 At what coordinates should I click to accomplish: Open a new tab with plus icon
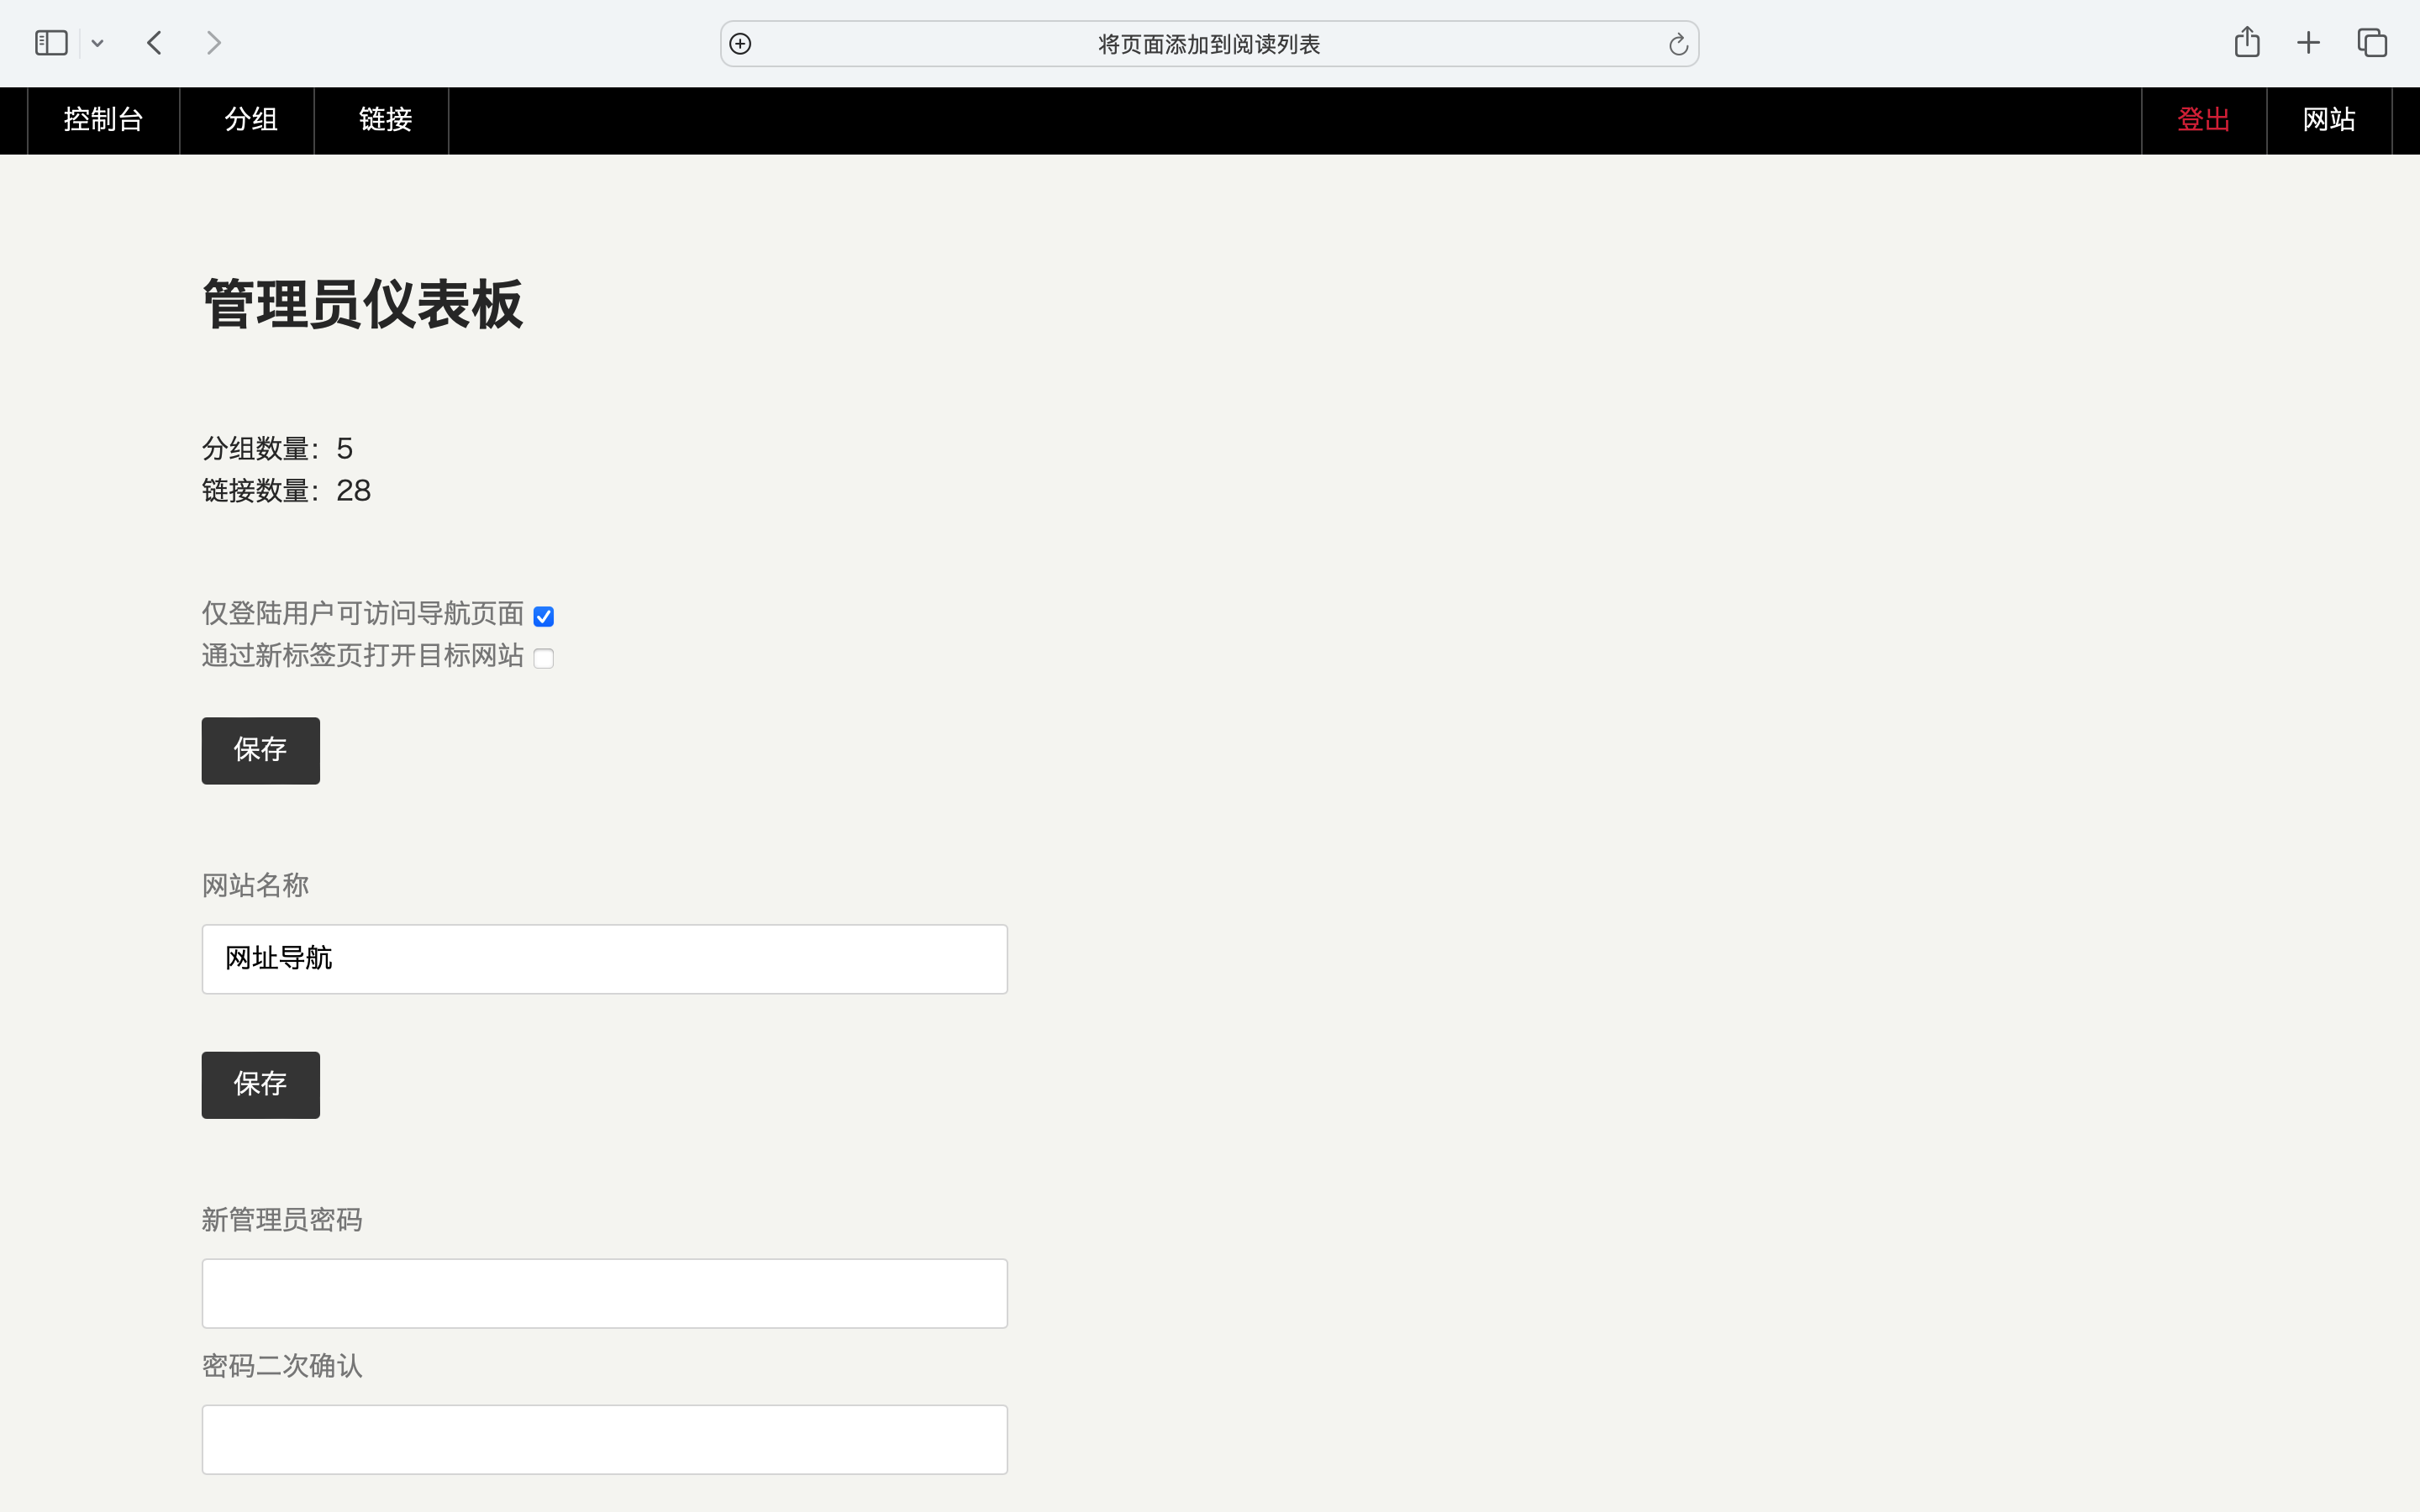tap(2308, 43)
